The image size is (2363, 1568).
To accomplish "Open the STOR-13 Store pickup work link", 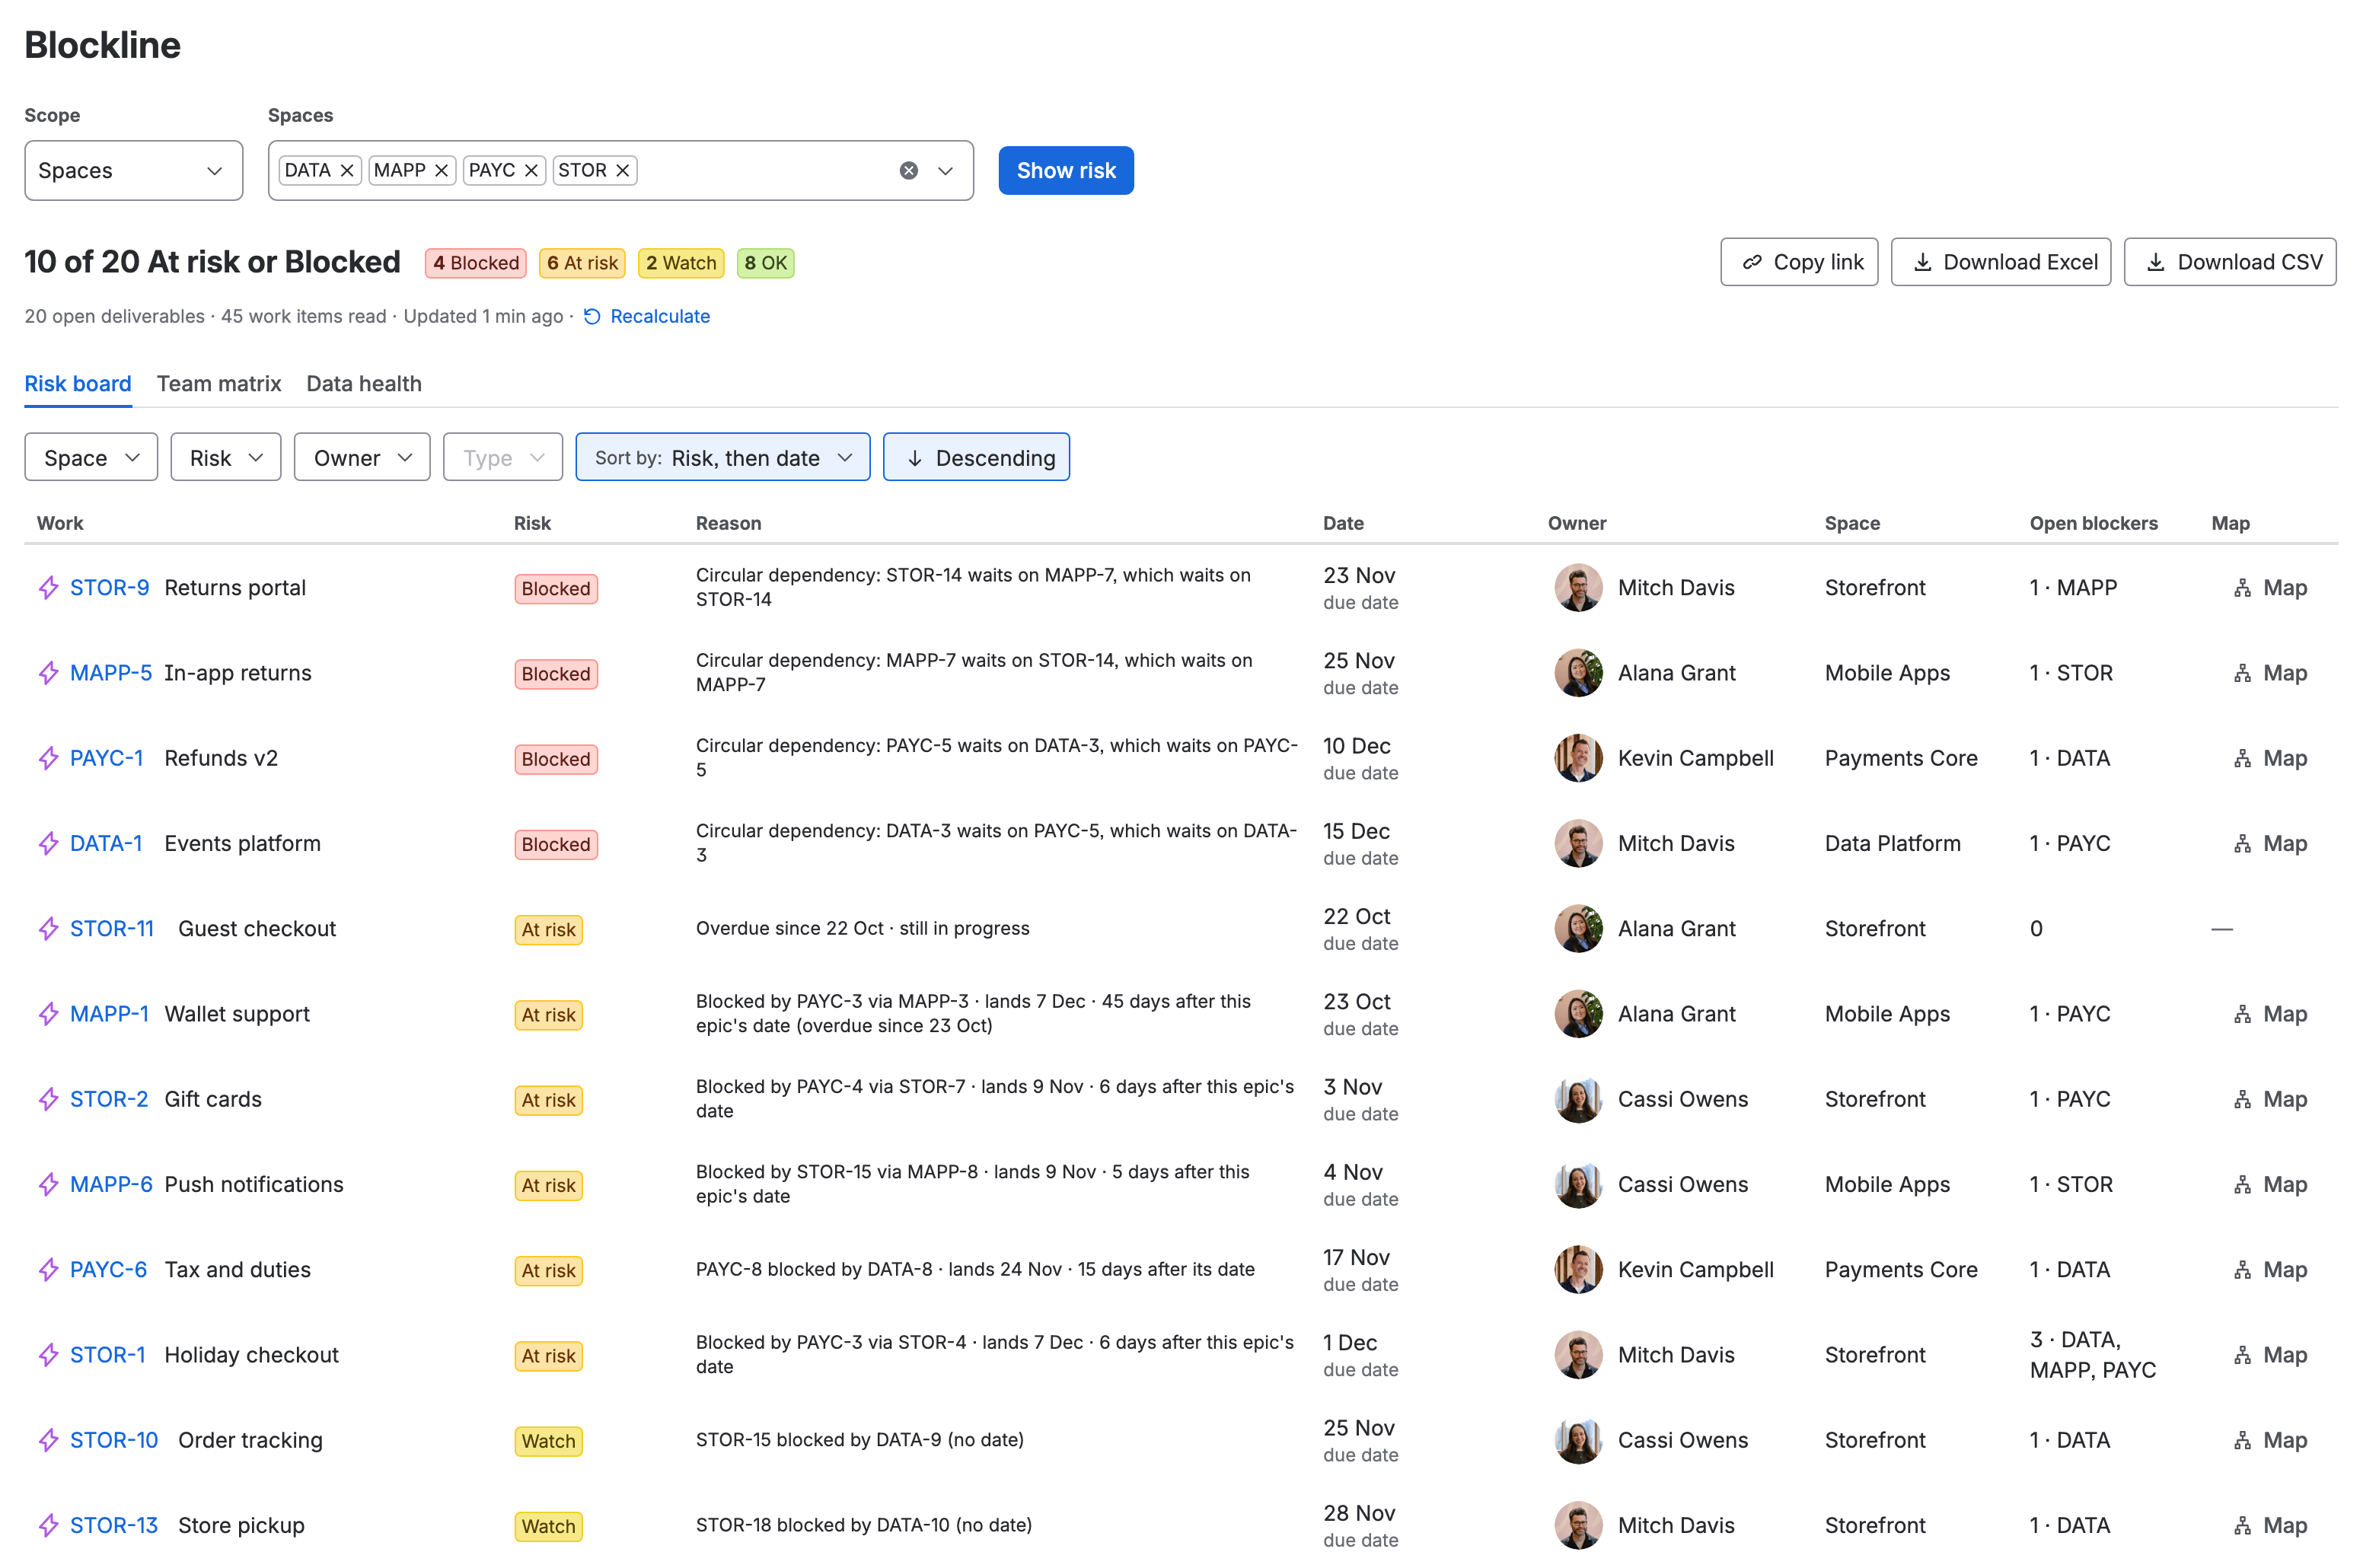I will coord(114,1525).
